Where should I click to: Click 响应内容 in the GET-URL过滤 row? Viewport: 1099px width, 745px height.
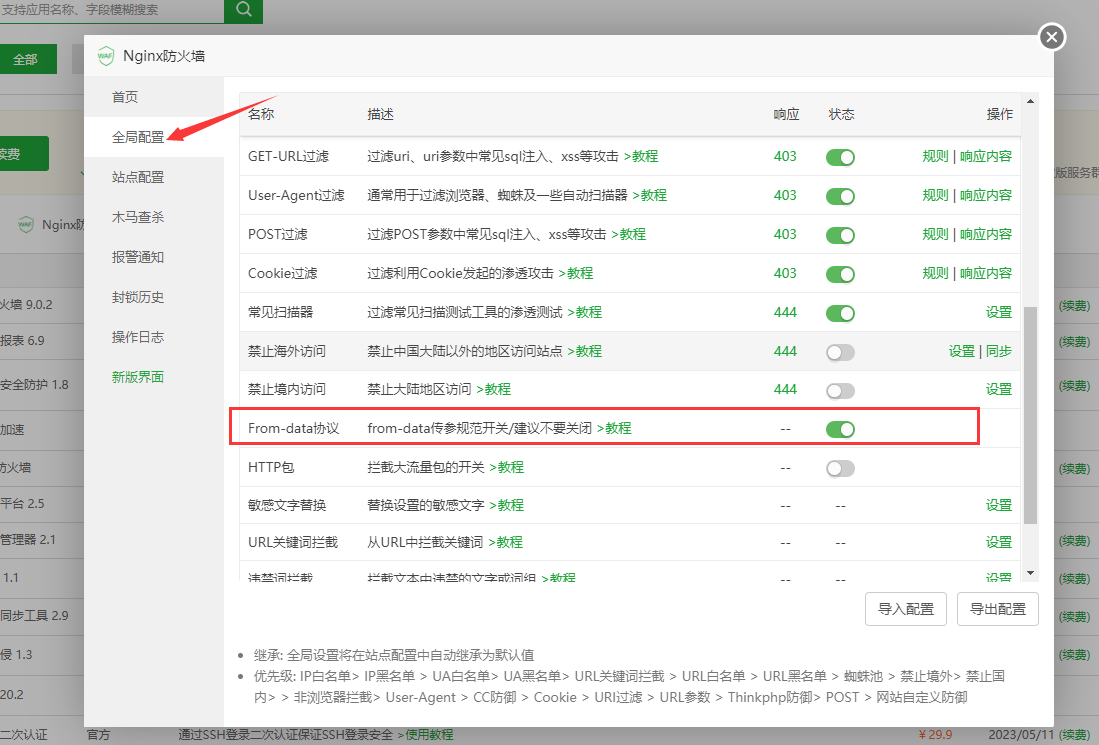pos(985,156)
